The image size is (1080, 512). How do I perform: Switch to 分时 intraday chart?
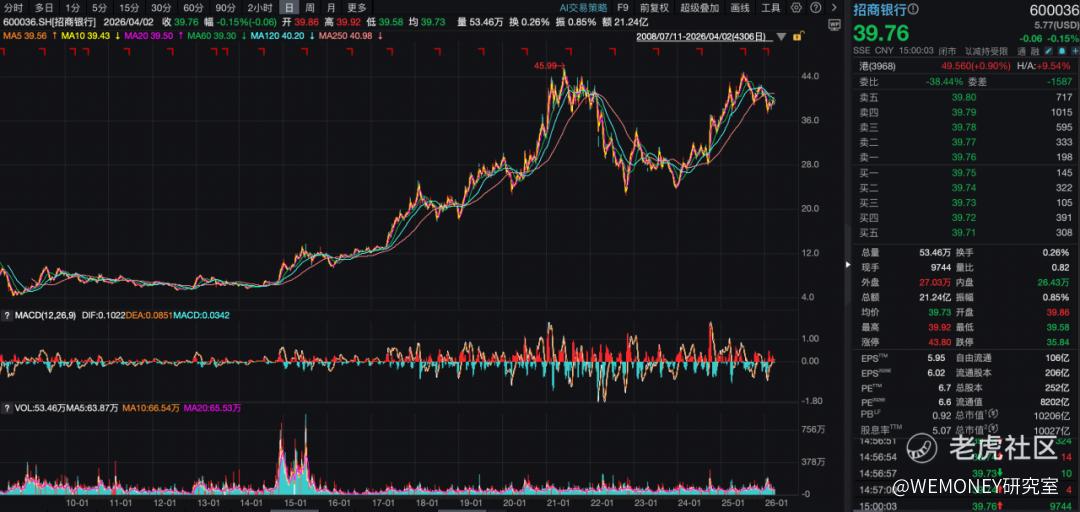[13, 8]
